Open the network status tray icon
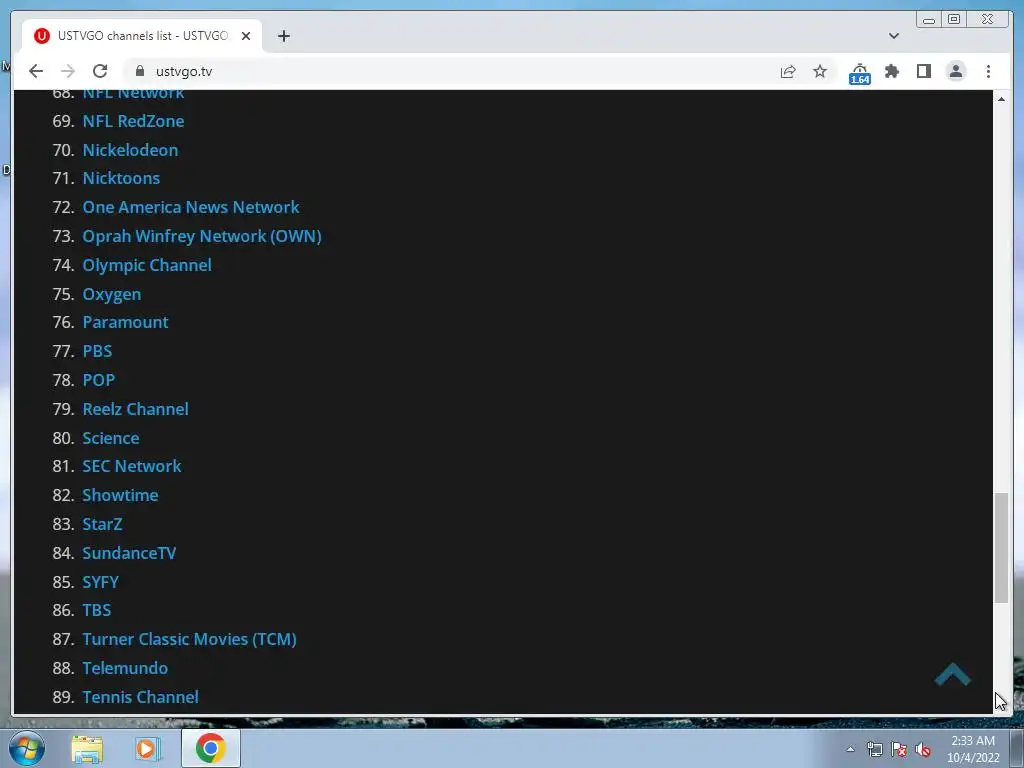Viewport: 1024px width, 768px height. point(874,749)
